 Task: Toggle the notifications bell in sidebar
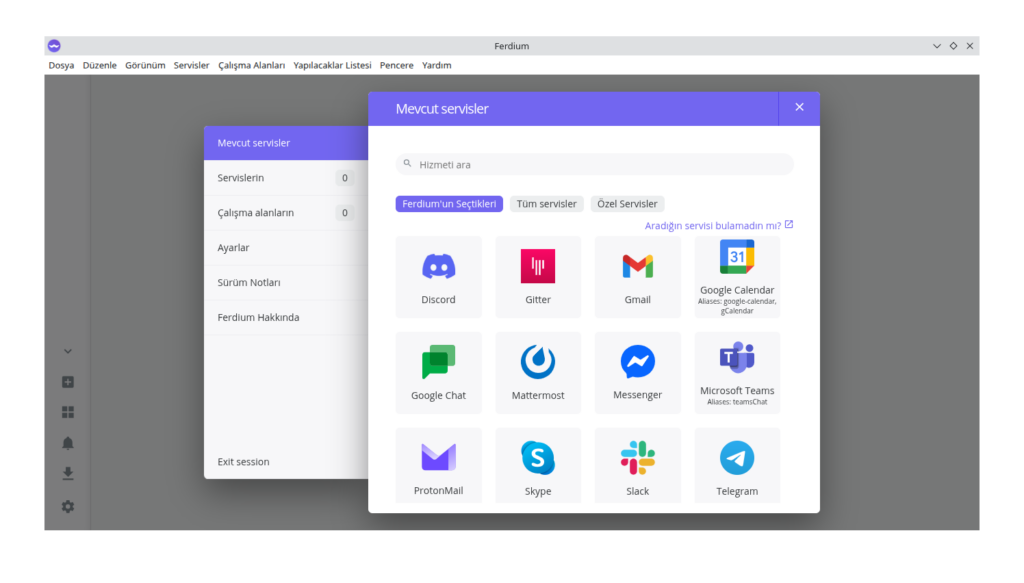[68, 443]
